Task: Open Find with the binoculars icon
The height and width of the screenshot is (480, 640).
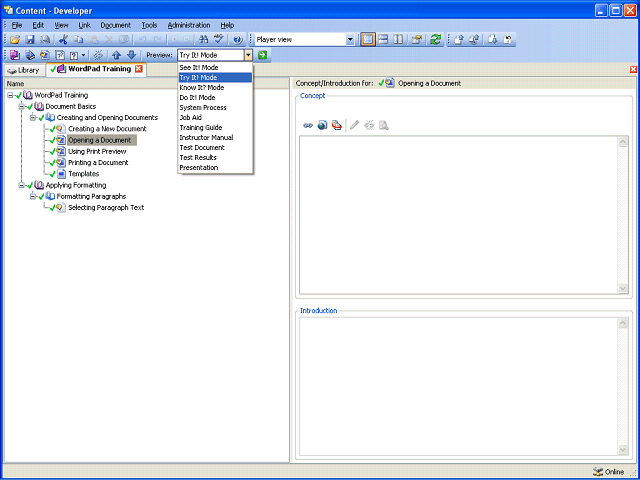Action: pos(203,40)
